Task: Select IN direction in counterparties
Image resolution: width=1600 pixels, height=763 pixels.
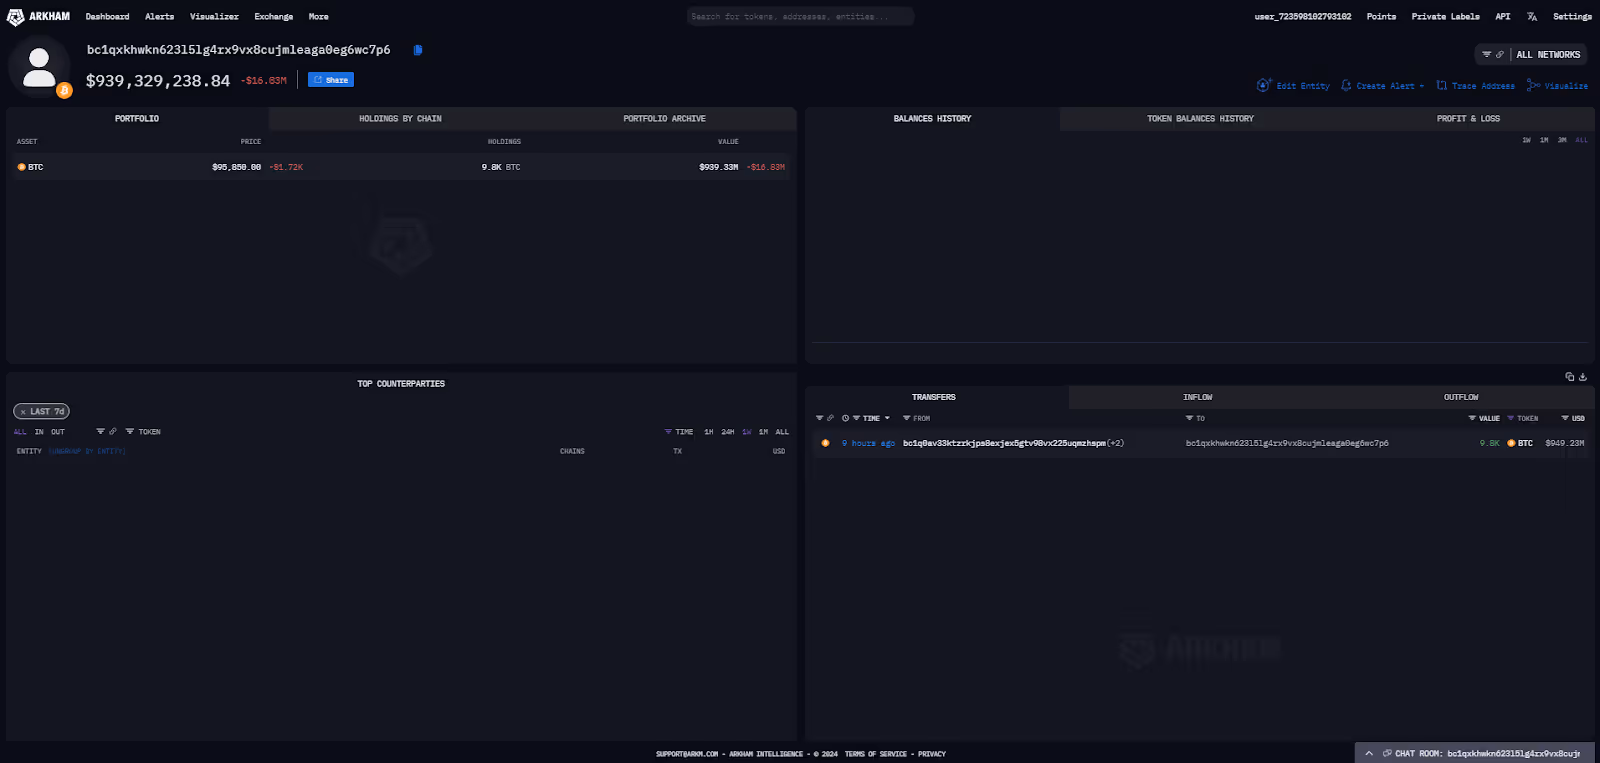Action: [x=39, y=432]
